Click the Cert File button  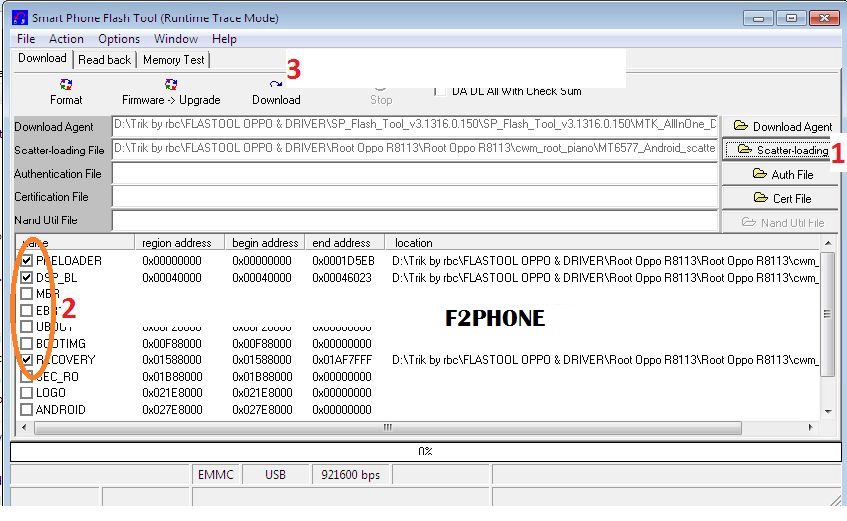(x=783, y=198)
